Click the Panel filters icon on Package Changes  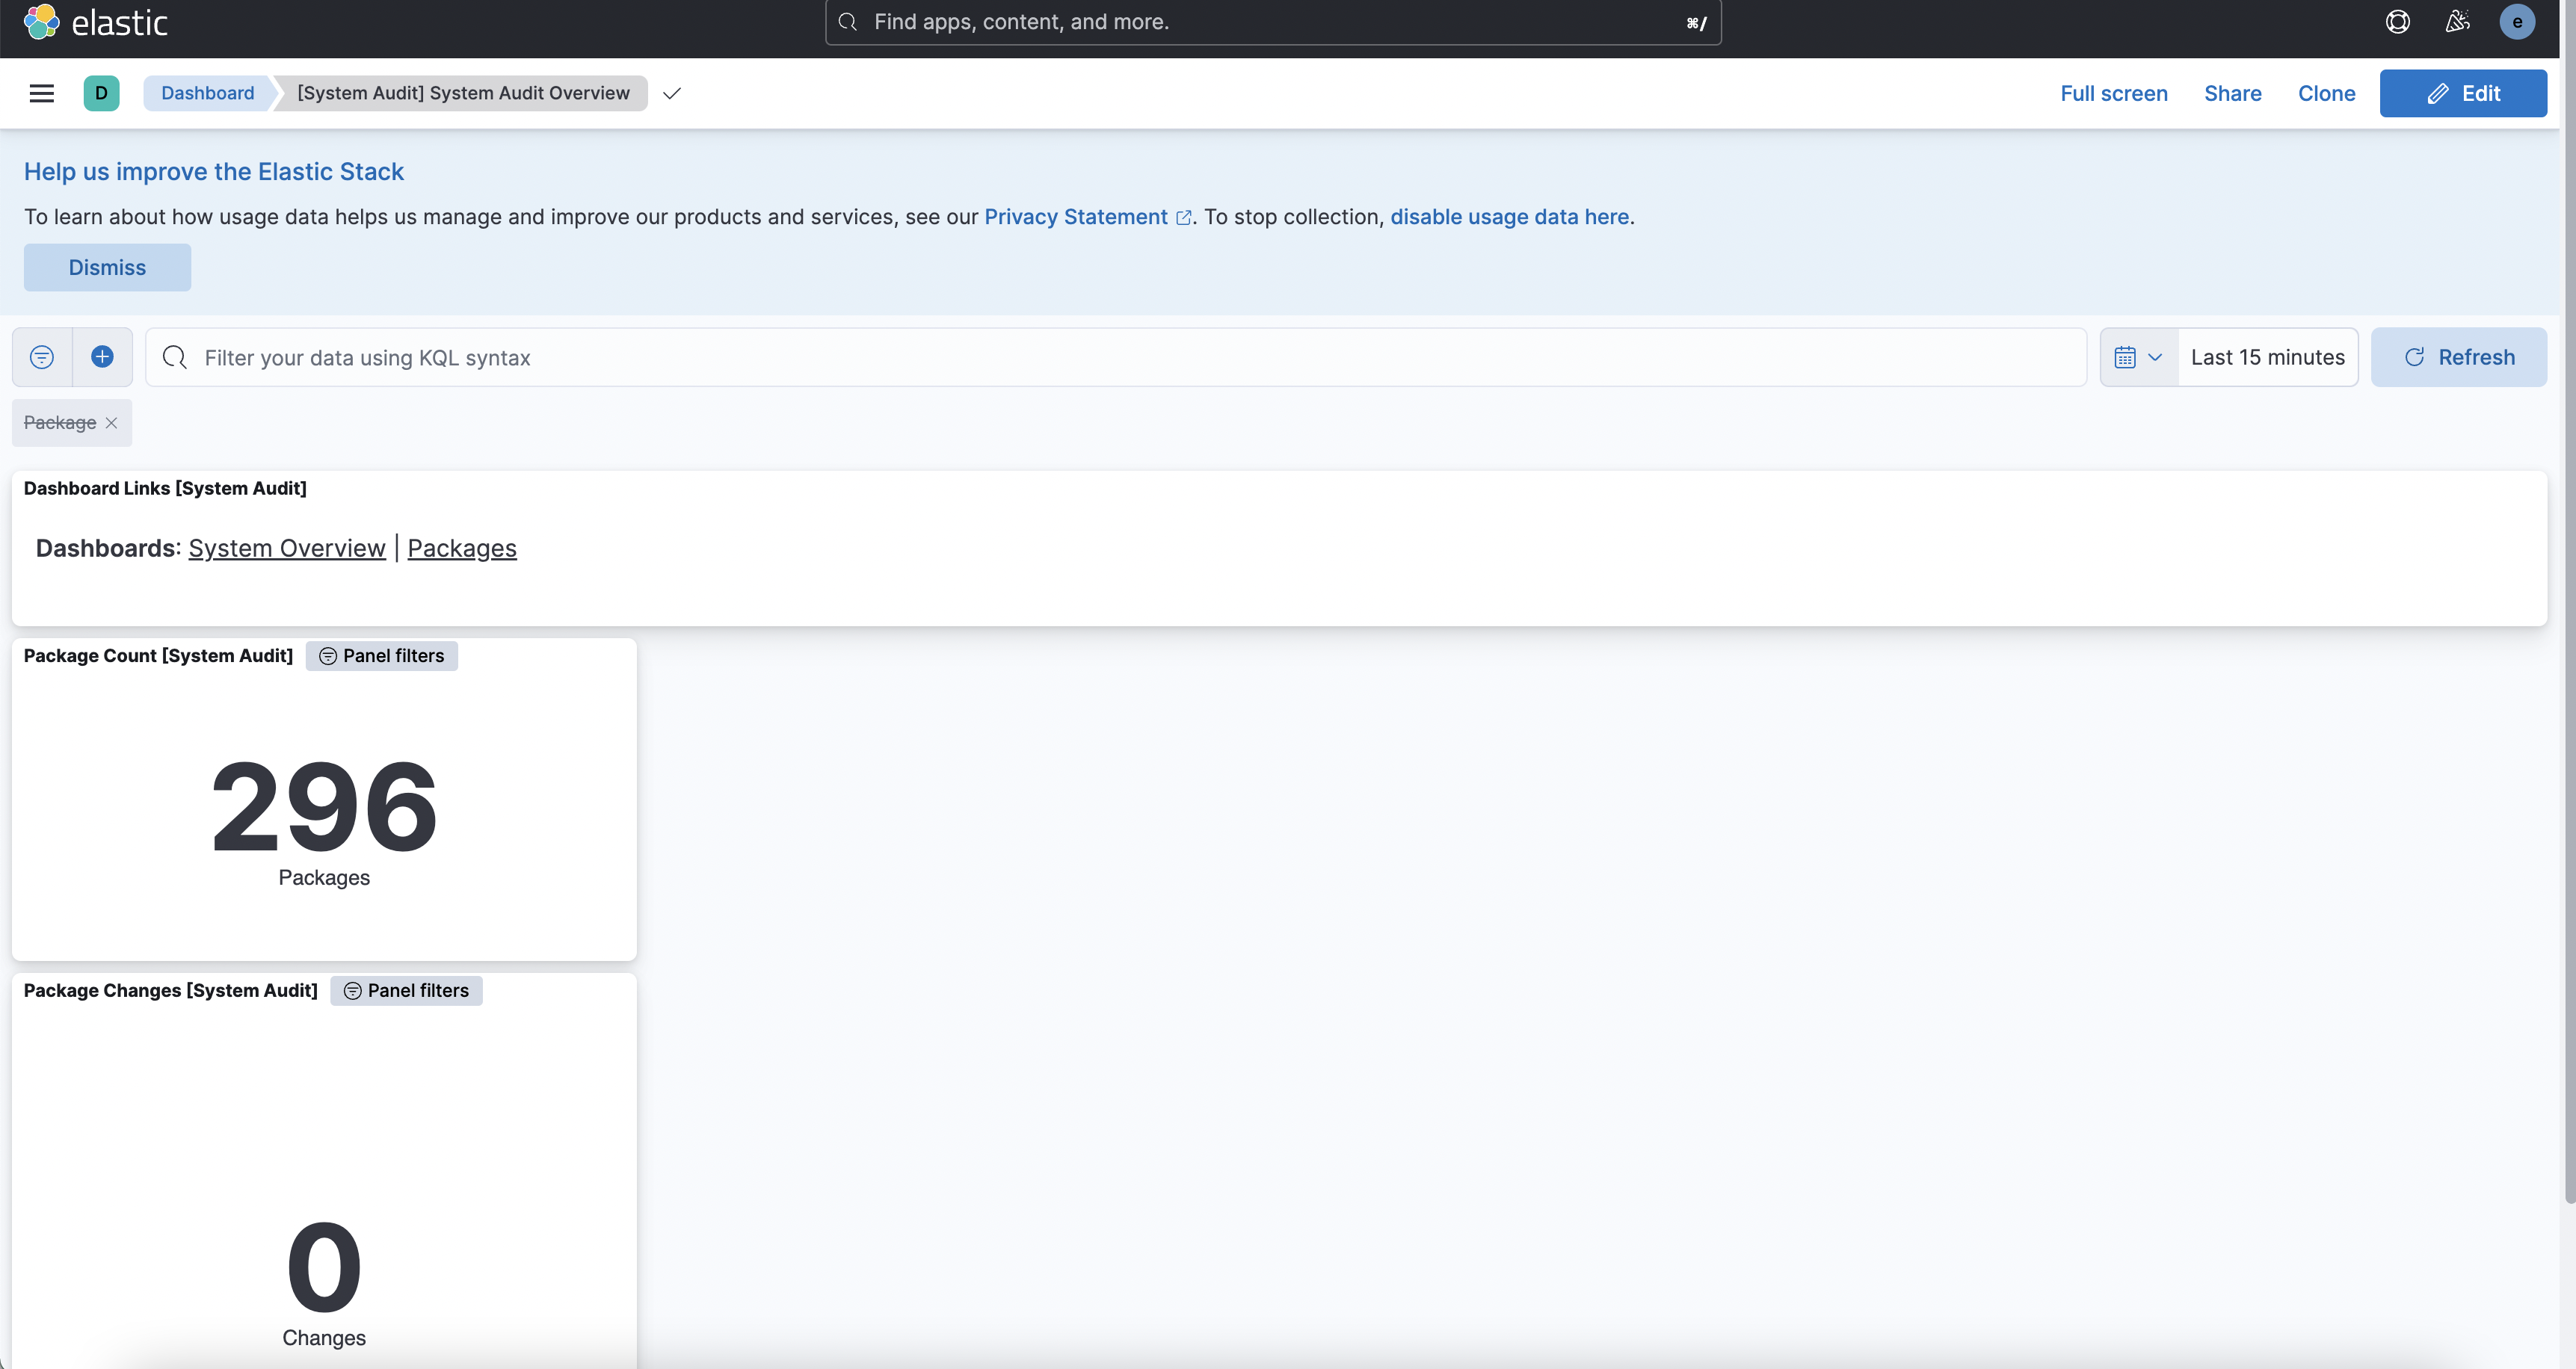353,989
